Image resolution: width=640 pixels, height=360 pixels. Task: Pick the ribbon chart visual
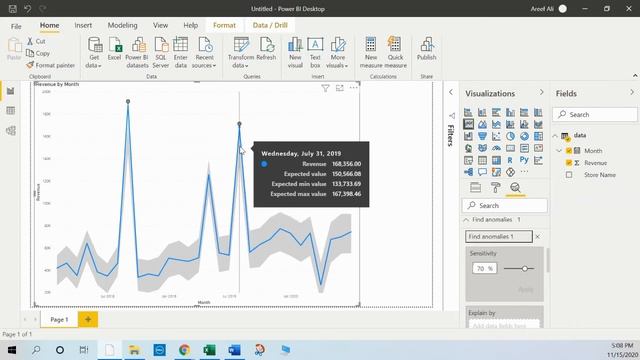point(538,124)
